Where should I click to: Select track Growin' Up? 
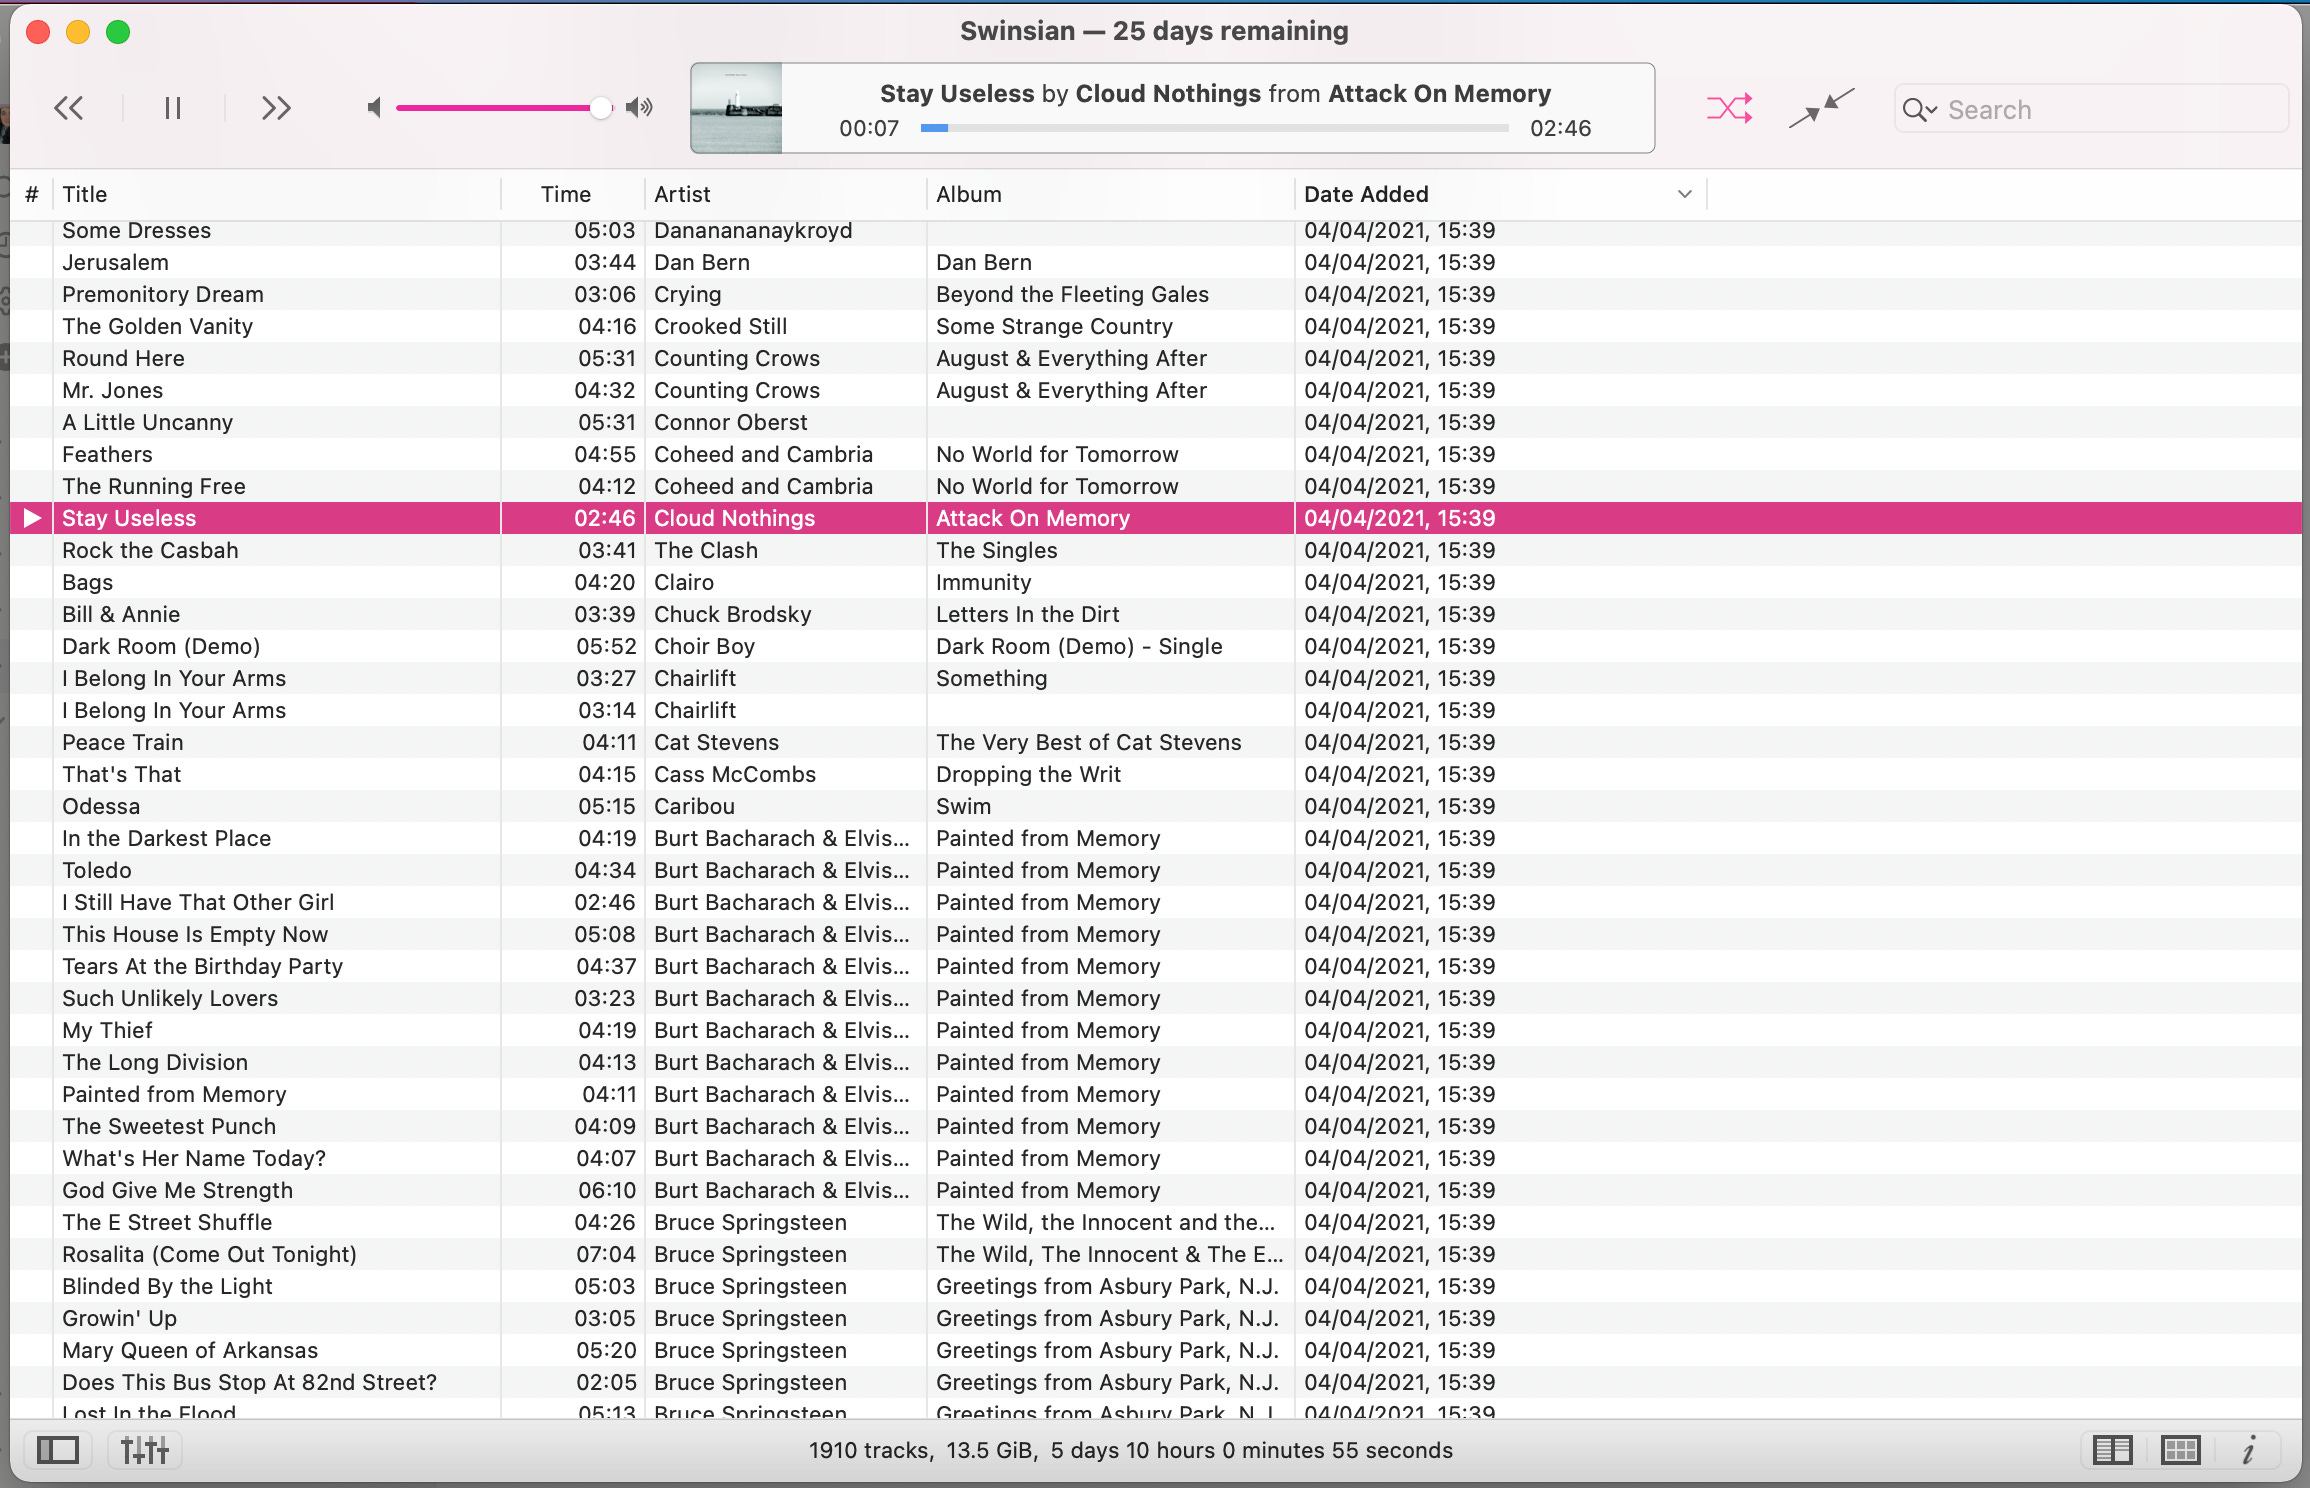(1156, 1318)
